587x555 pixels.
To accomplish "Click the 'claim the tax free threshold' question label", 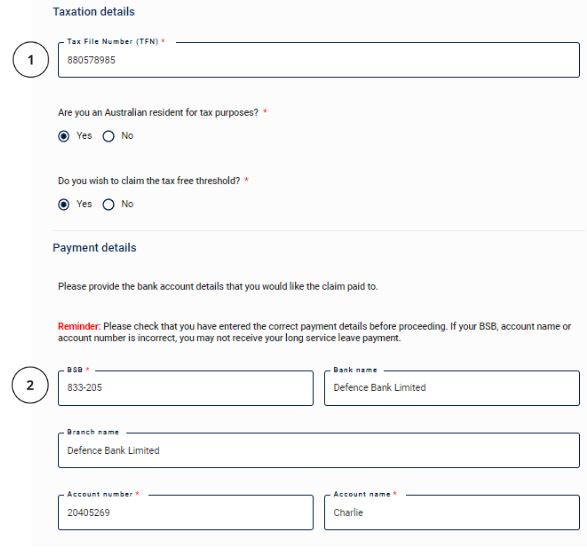I will click(x=149, y=181).
